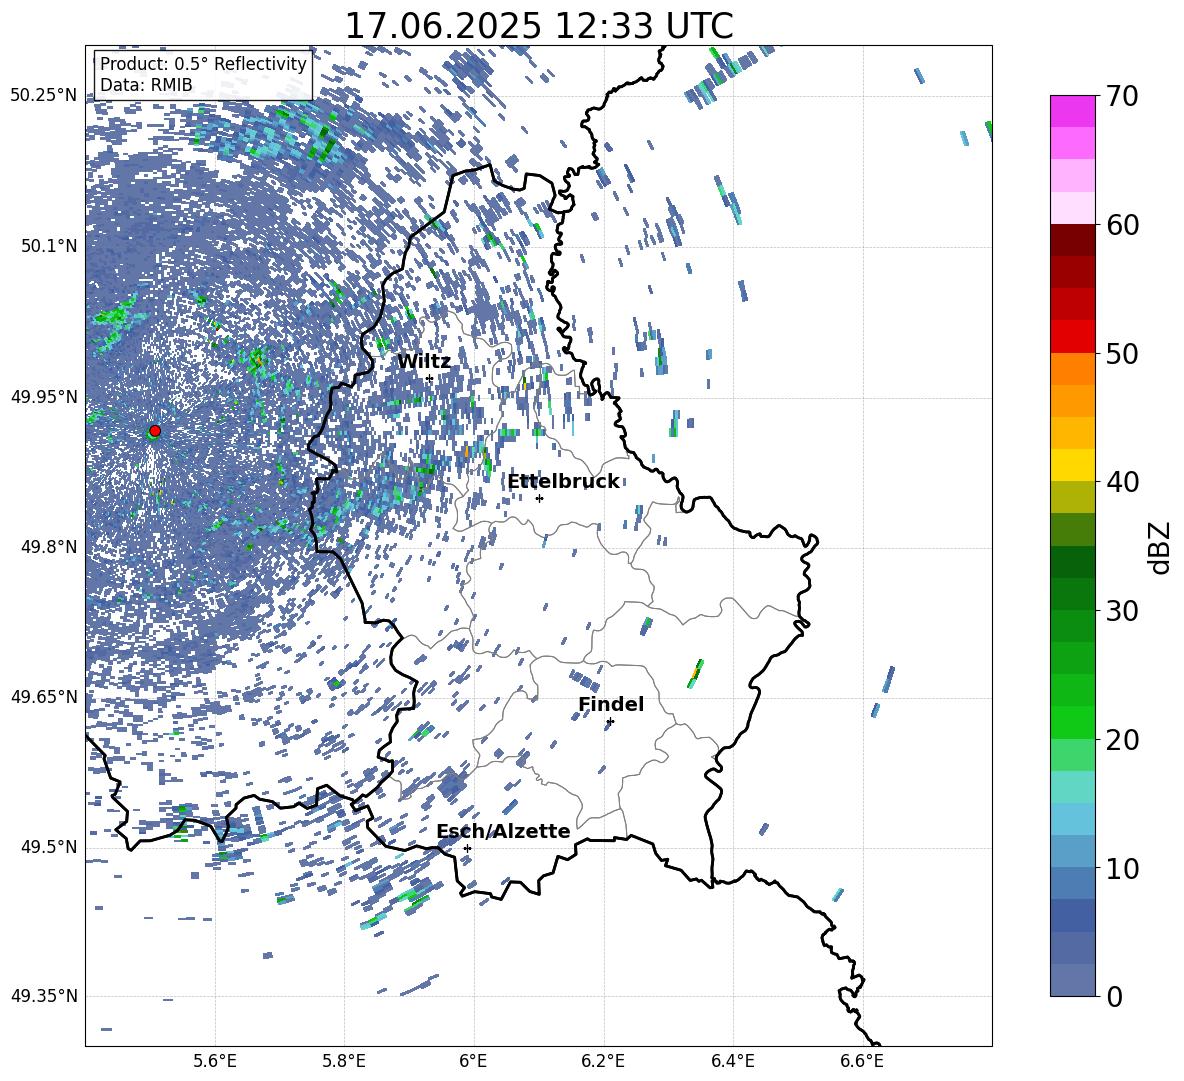Click the 50.25°N latitude label
Screen dimensions: 1184x1081
[44, 96]
